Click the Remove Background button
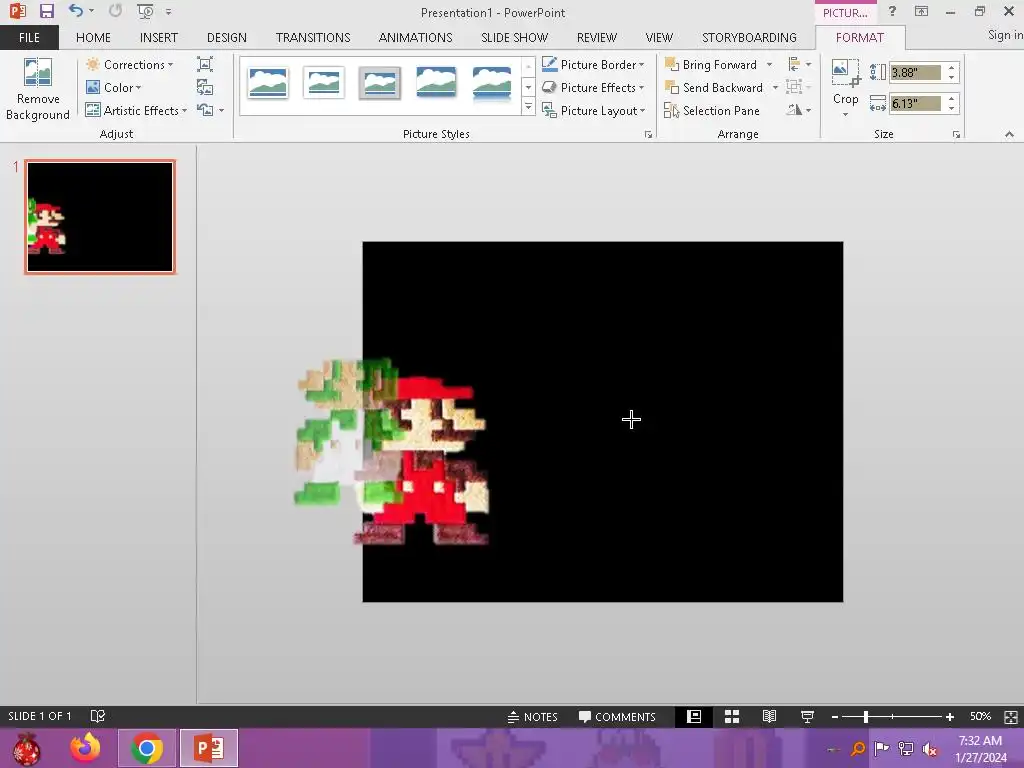 point(38,89)
